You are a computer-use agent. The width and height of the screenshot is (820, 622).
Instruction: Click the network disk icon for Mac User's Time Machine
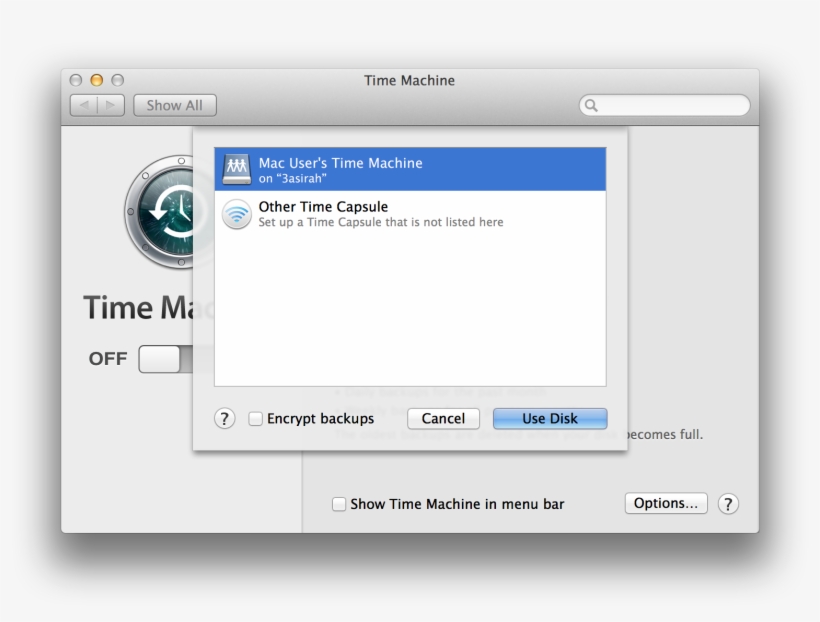coord(237,169)
